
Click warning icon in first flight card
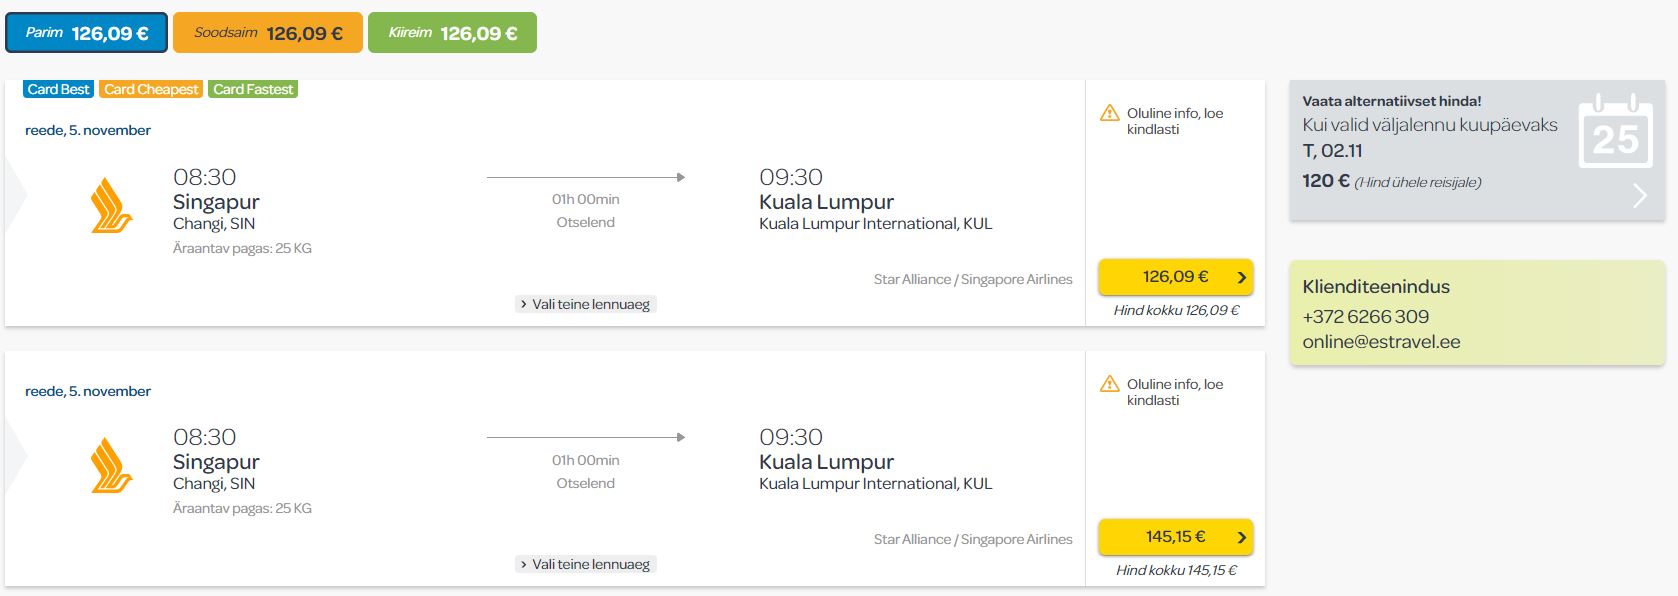click(1109, 113)
